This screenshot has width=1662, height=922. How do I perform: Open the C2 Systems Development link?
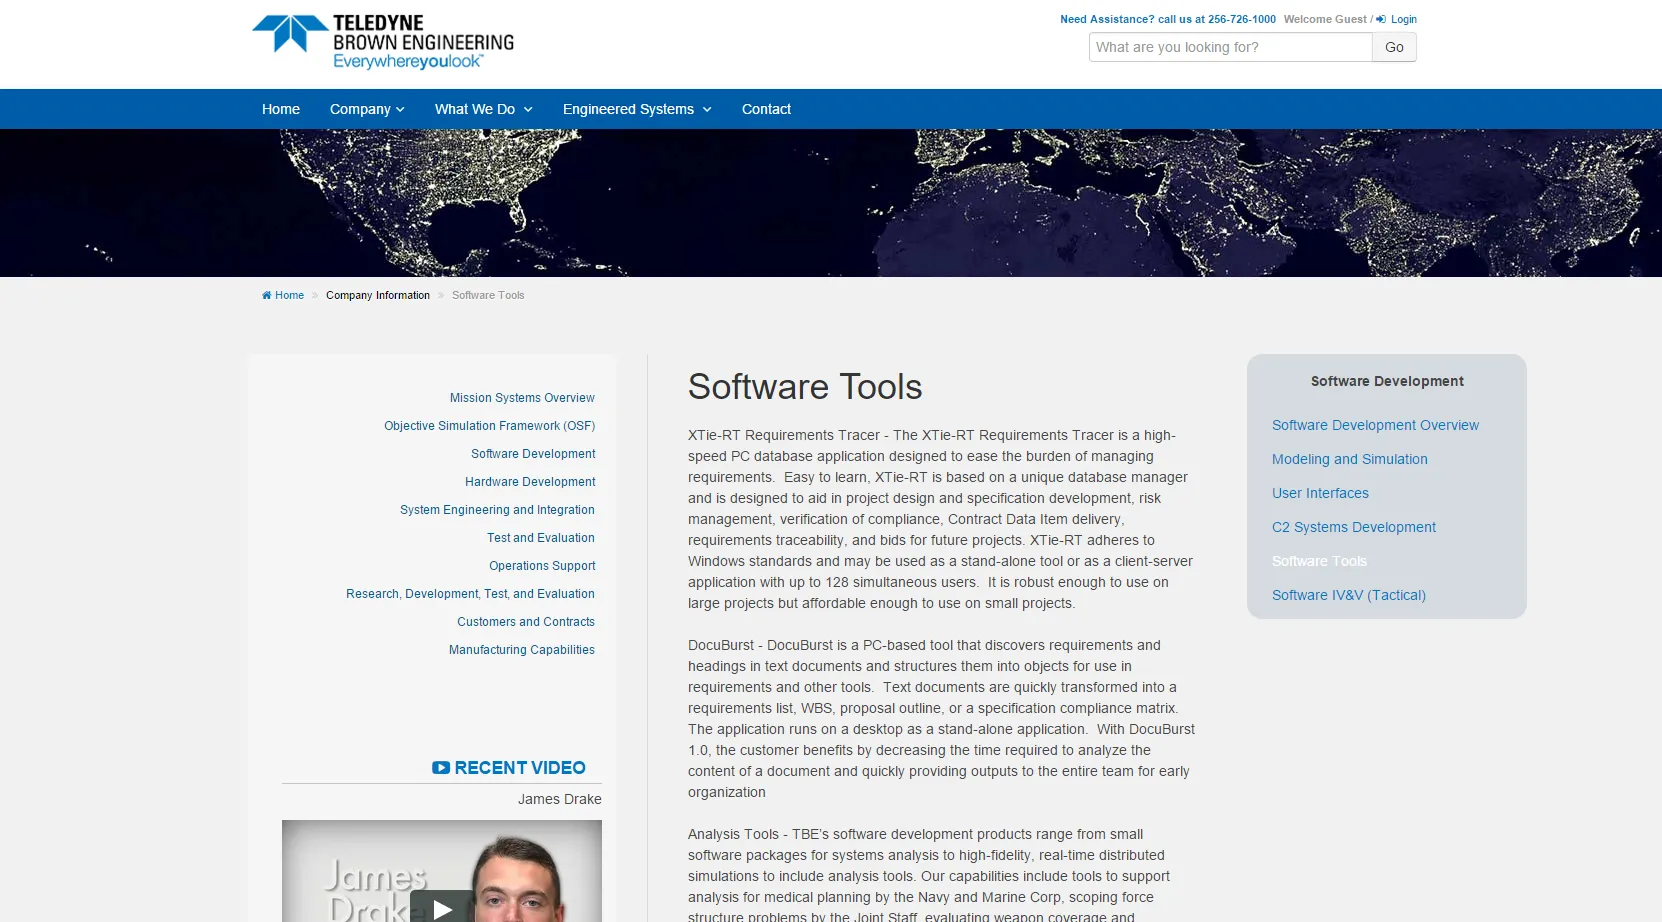click(1354, 527)
